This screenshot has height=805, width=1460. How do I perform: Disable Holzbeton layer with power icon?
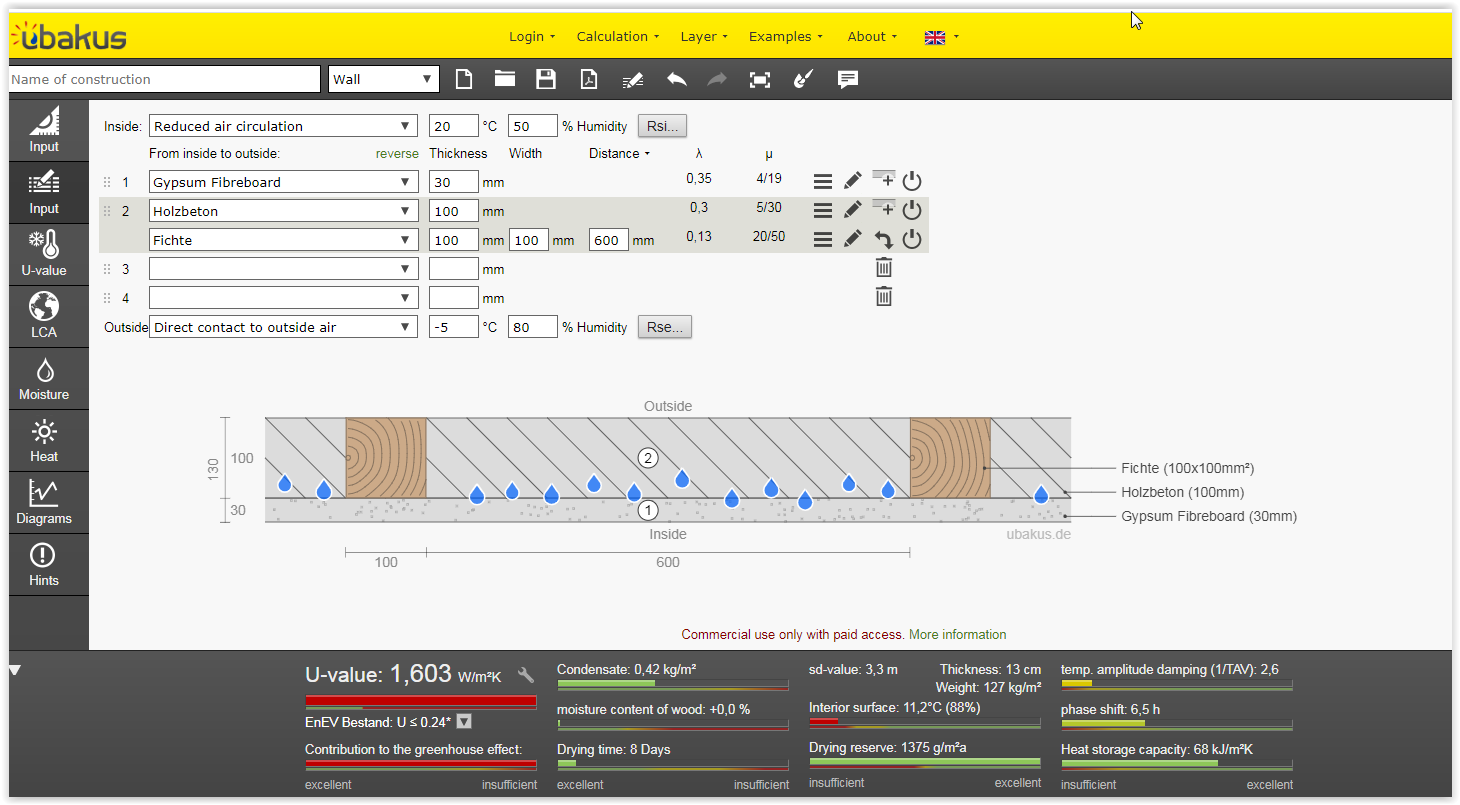tap(911, 210)
